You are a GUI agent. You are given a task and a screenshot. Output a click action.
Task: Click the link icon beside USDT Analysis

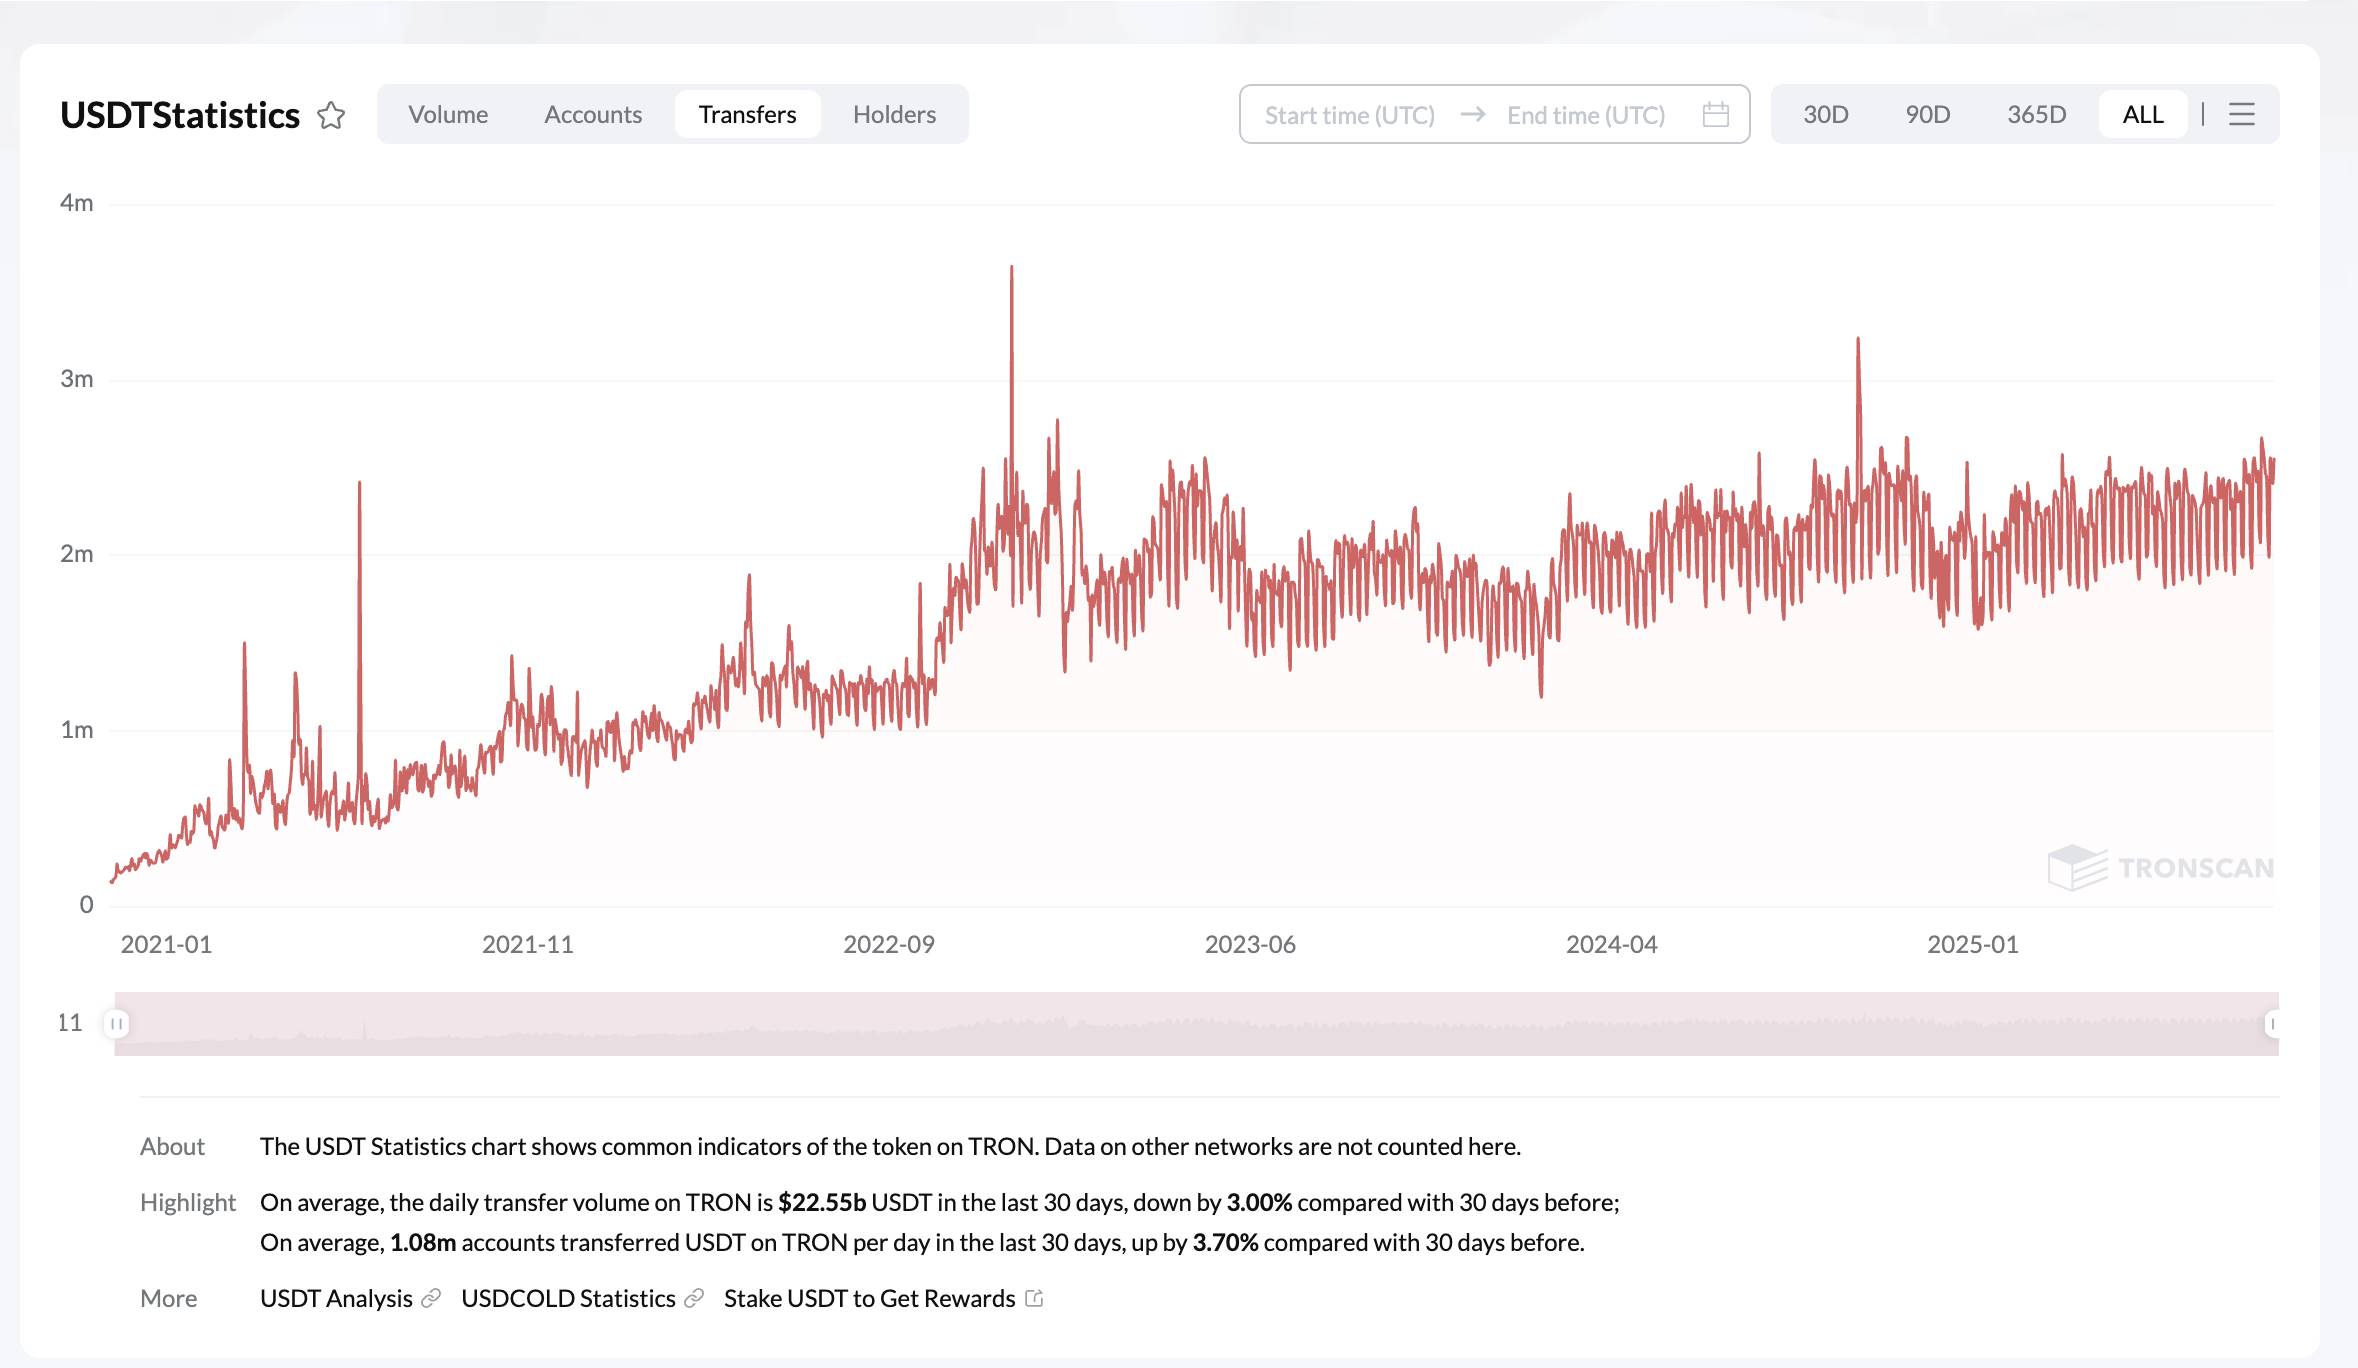coord(431,1298)
